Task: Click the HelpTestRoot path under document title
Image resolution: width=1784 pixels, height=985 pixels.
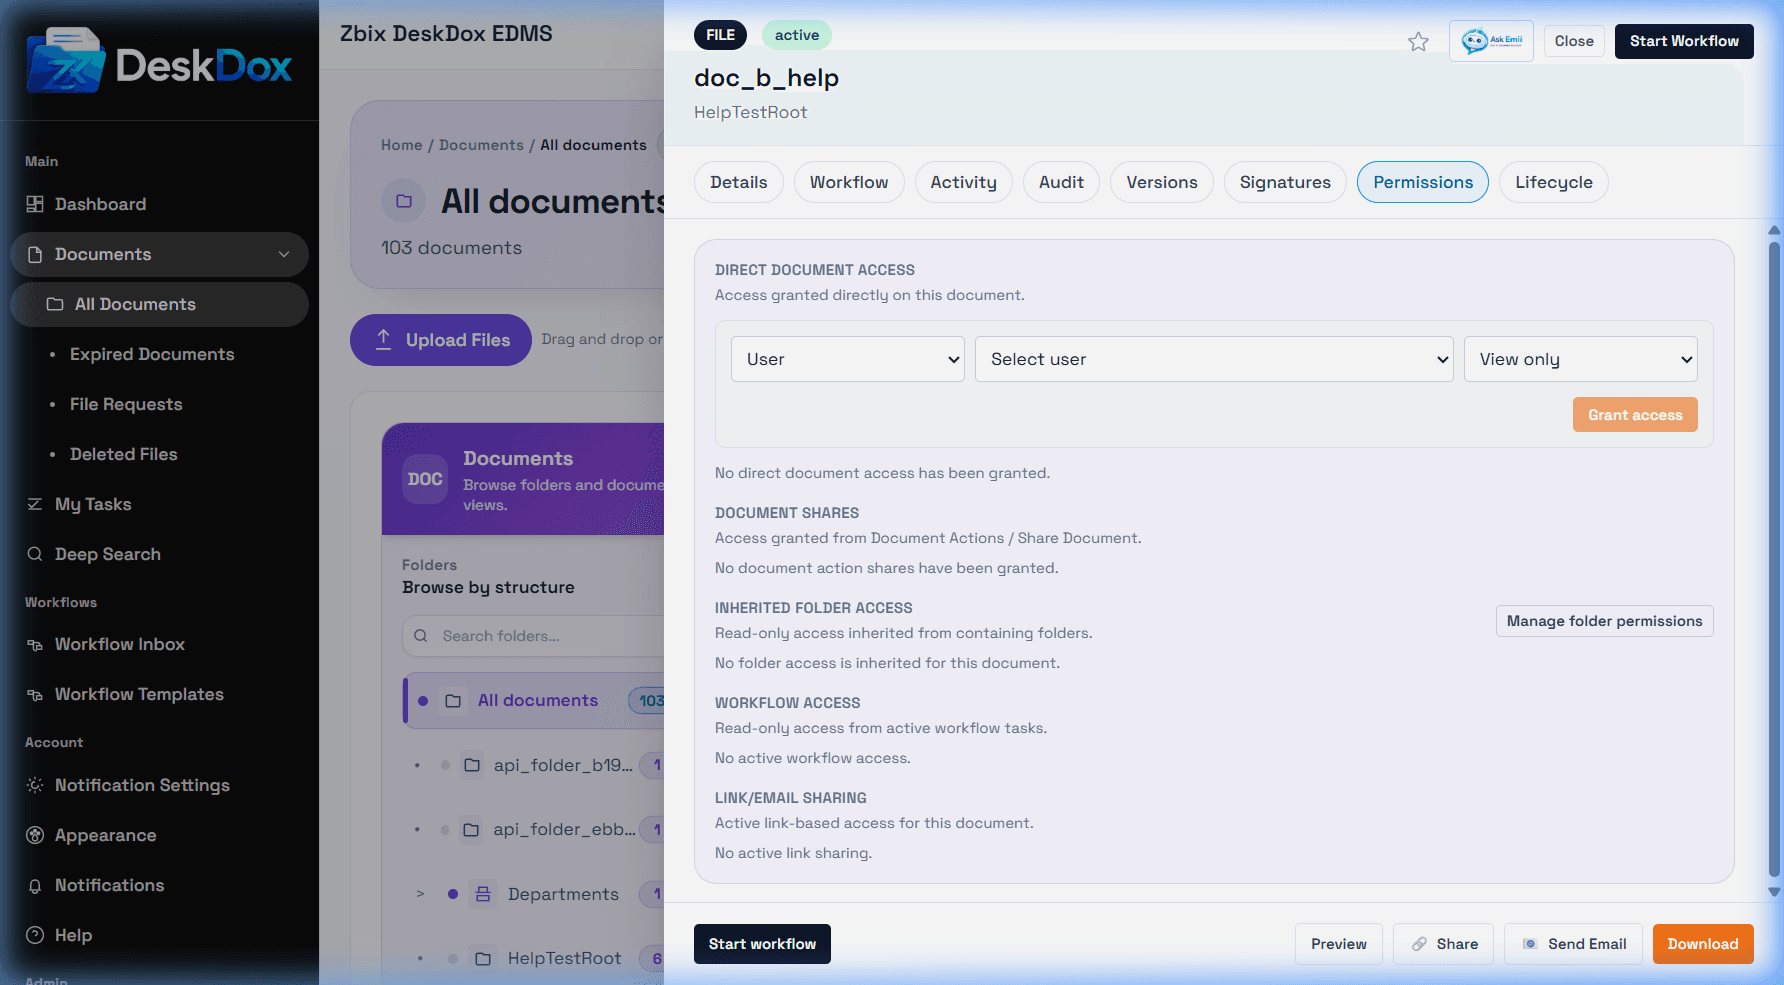Action: coord(751,112)
